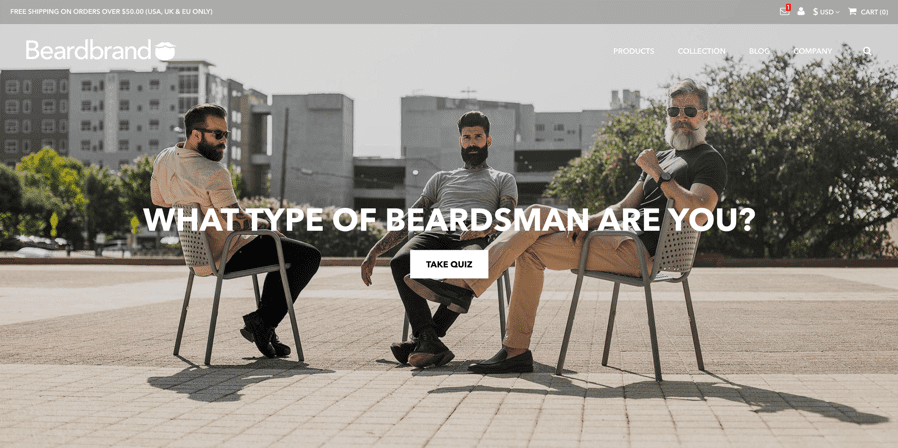The image size is (898, 448).
Task: Open the mail envelope icon in top bar
Action: (783, 12)
